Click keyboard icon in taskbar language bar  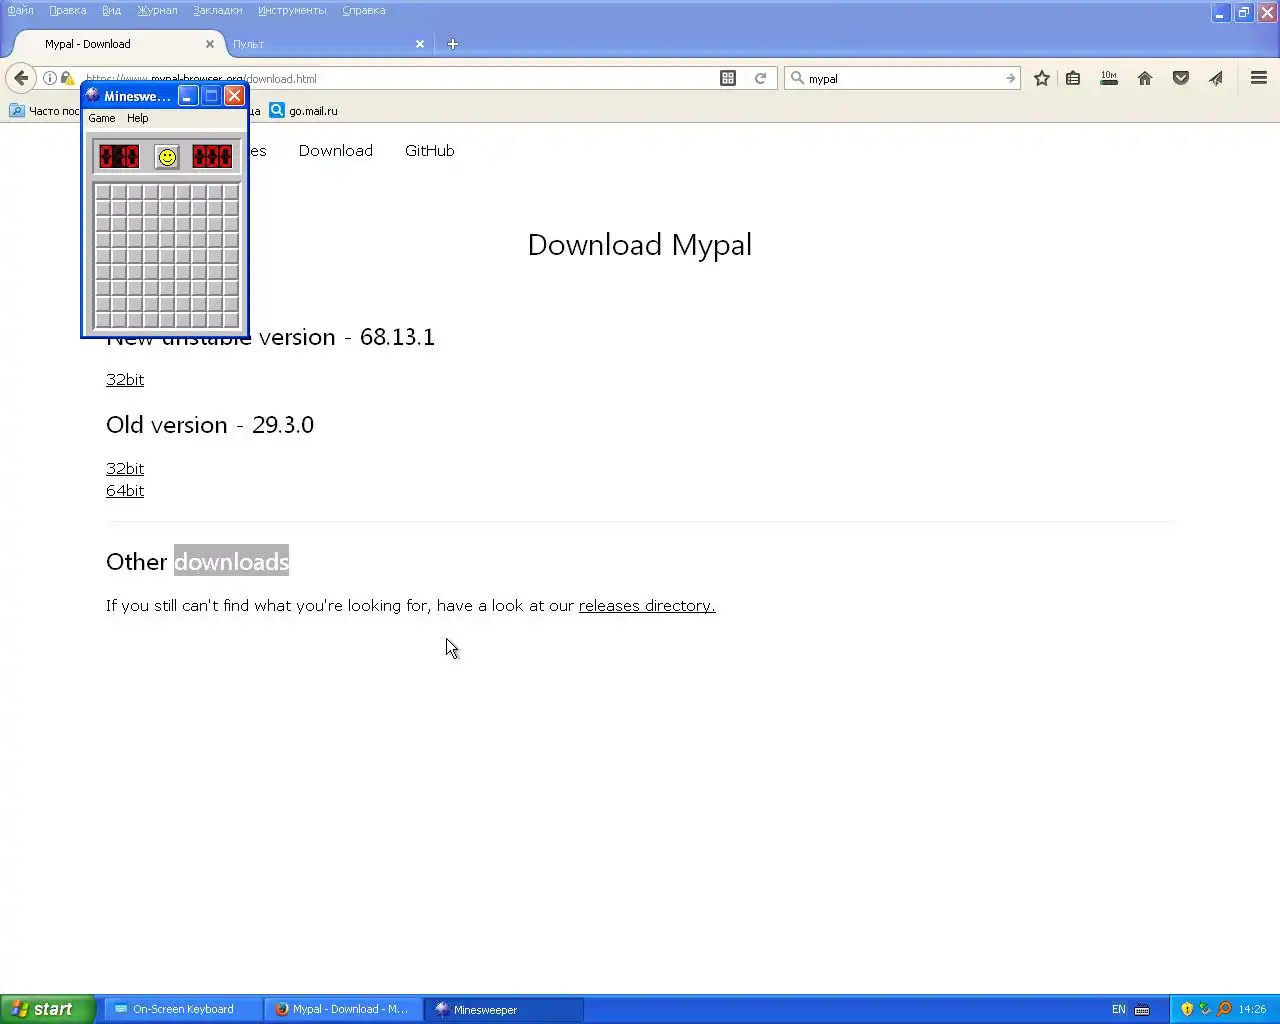[x=1142, y=1010]
